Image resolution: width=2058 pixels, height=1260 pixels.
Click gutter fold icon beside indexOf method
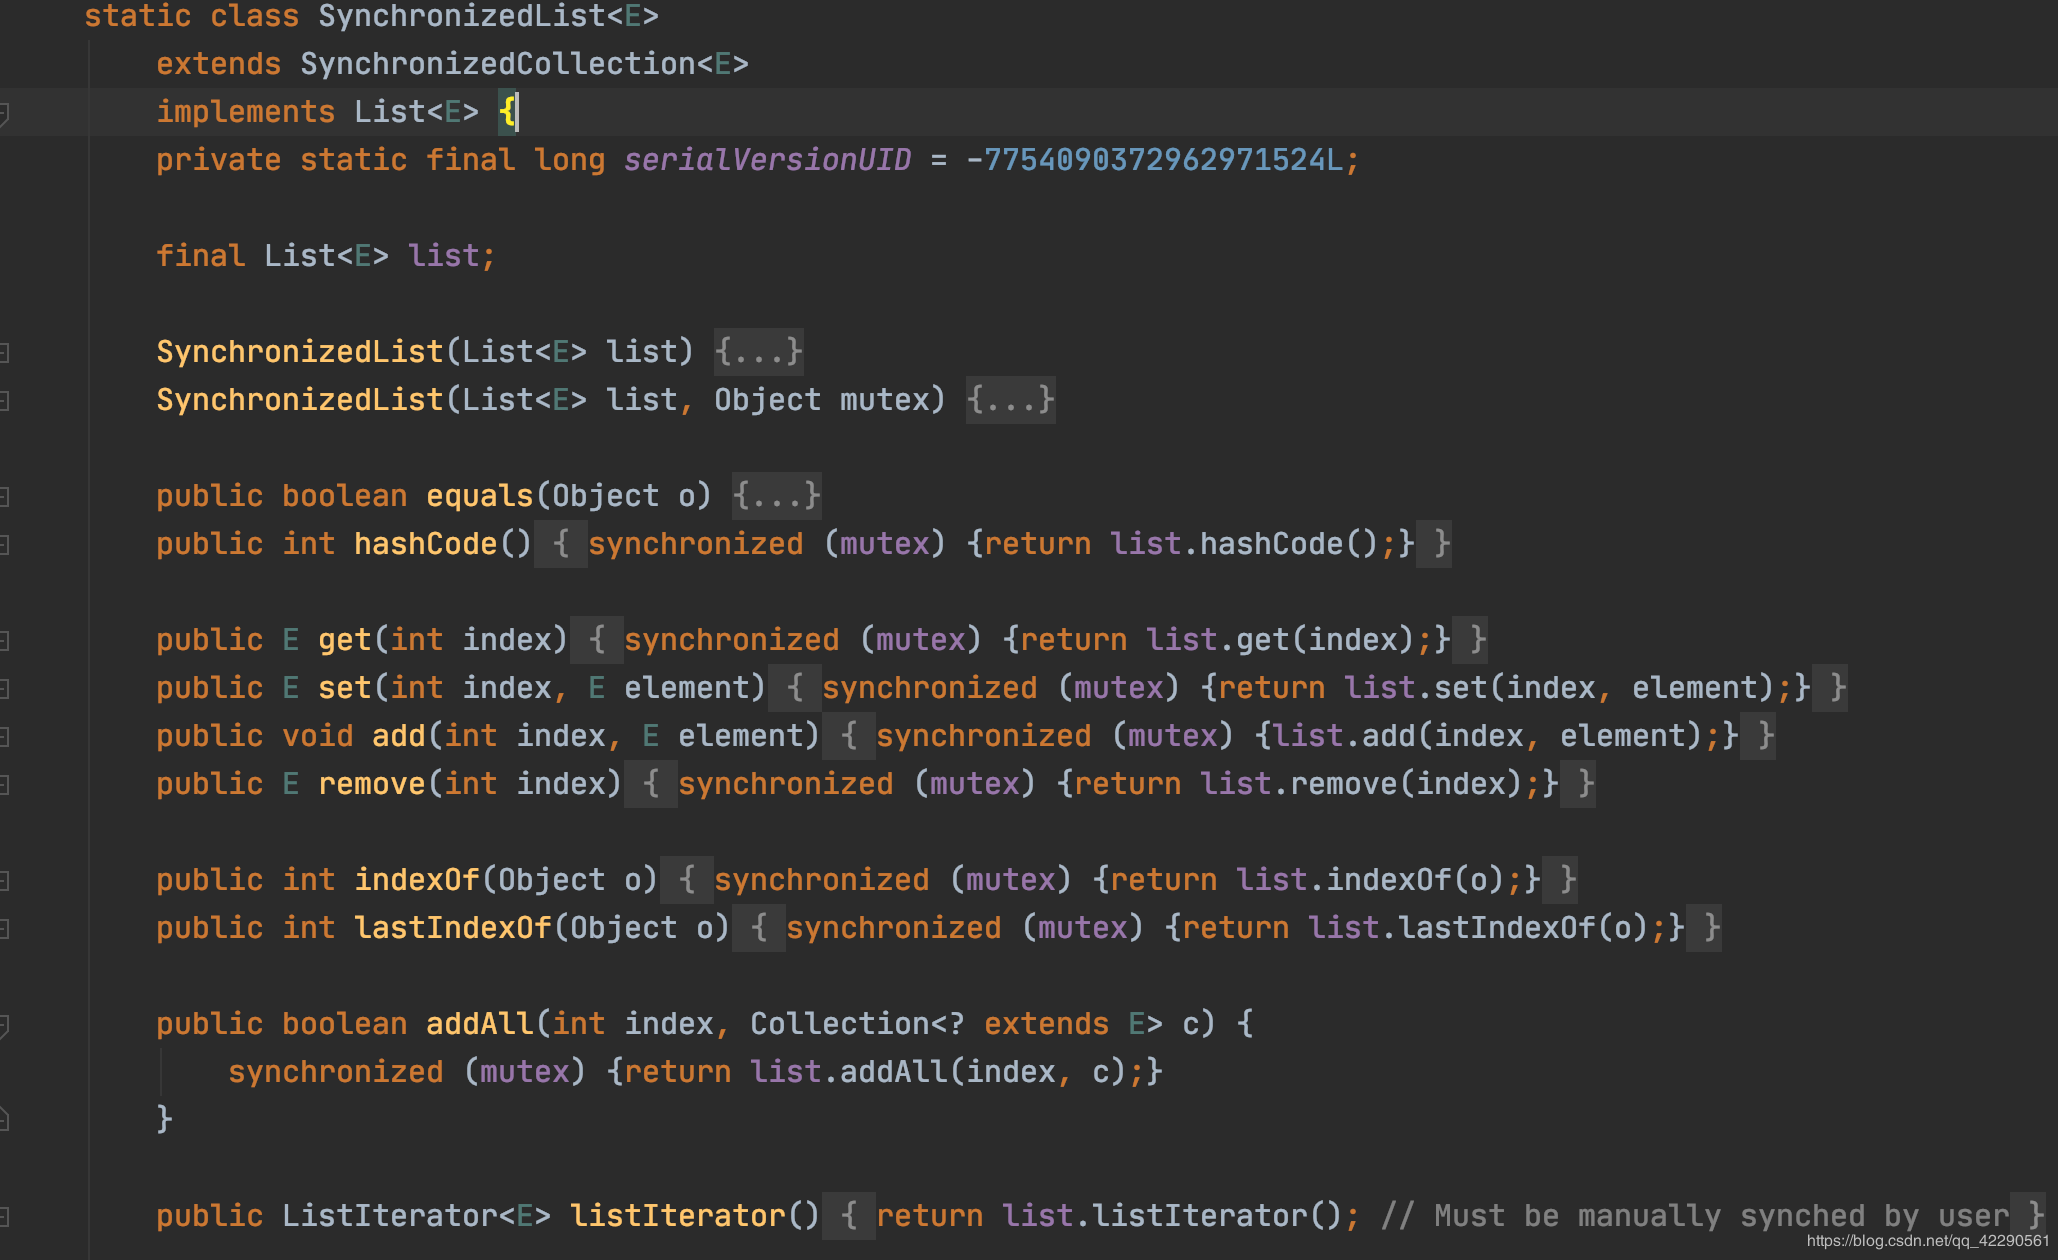(5, 881)
